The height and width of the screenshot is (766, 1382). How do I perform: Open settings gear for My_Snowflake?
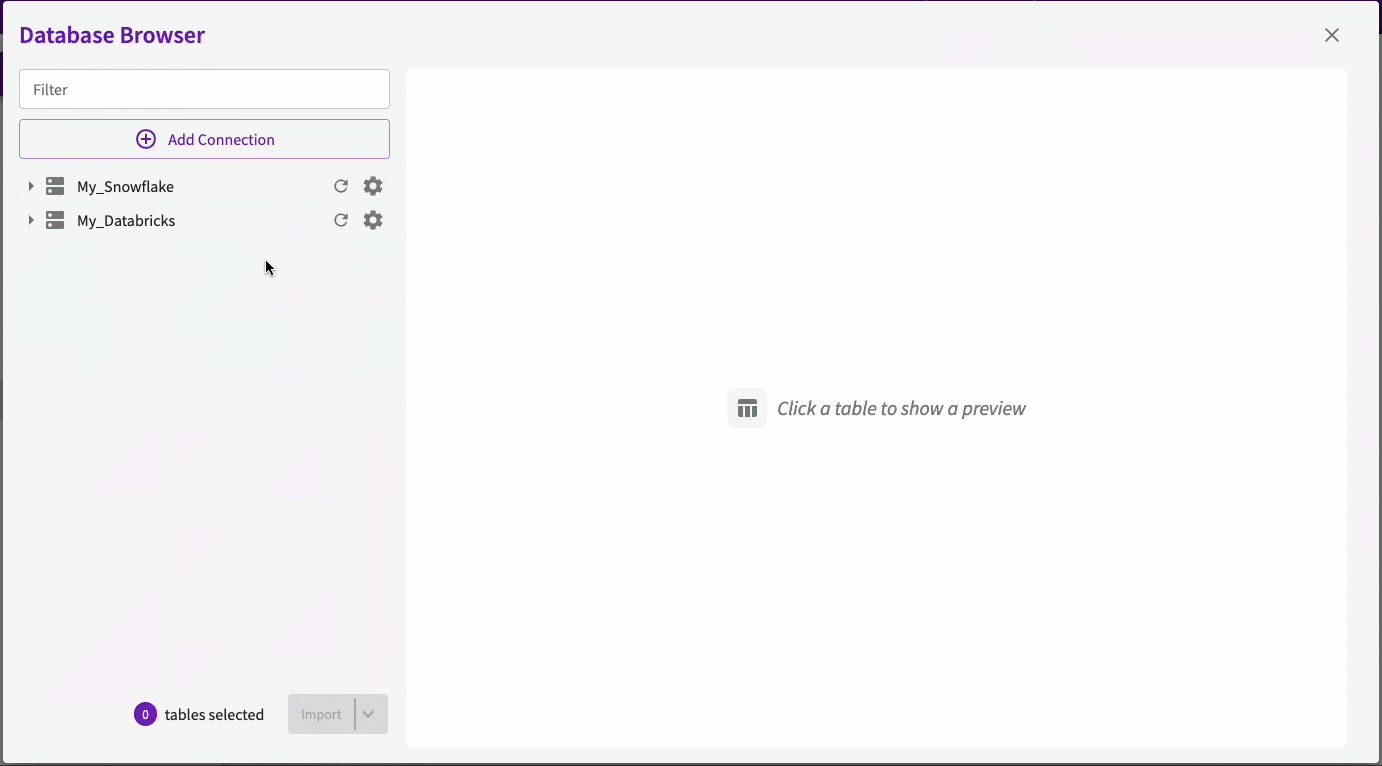coord(373,186)
